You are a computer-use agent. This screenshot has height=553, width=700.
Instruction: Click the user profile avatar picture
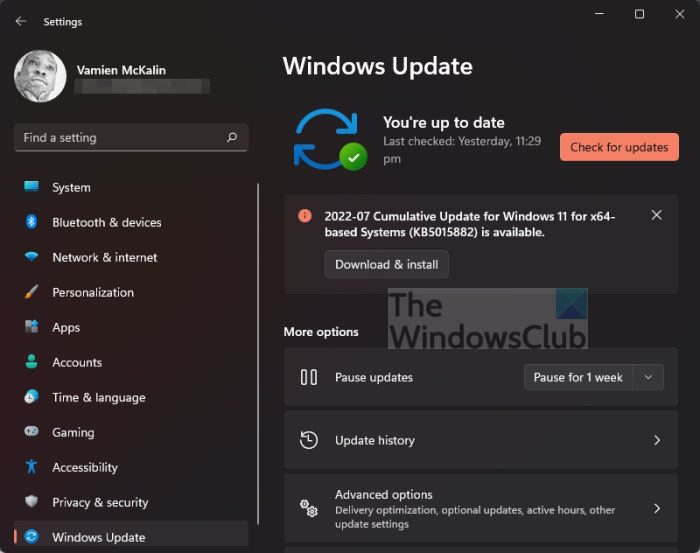click(x=40, y=76)
